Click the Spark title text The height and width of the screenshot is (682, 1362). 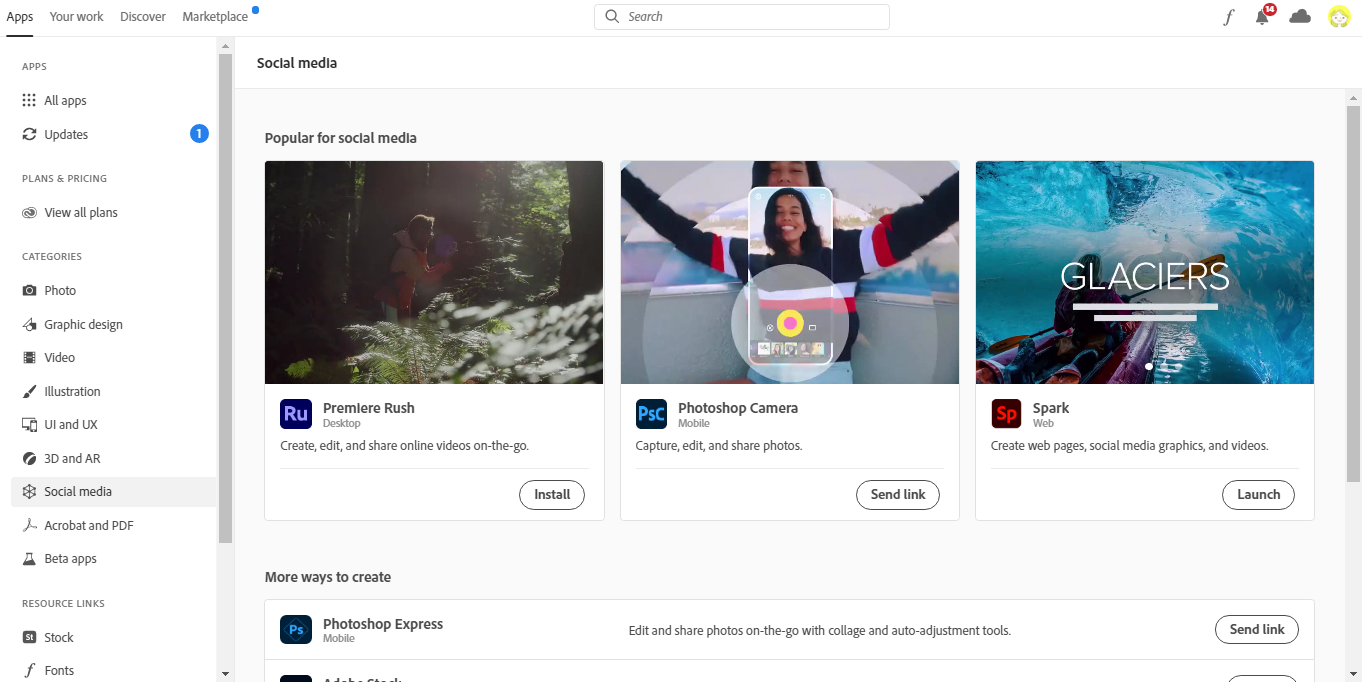pos(1051,408)
